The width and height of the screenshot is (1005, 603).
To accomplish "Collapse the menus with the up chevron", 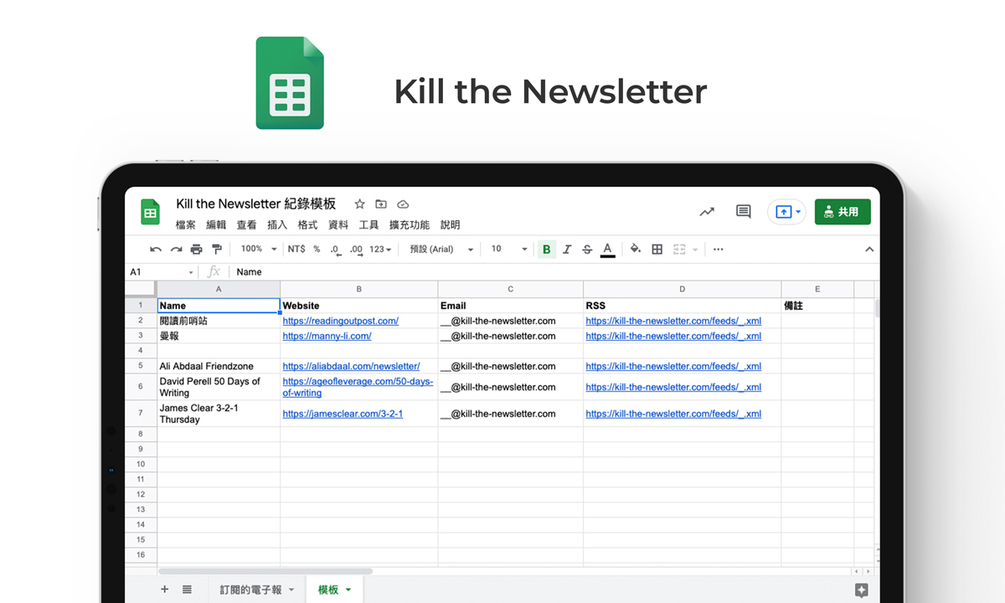I will 869,249.
